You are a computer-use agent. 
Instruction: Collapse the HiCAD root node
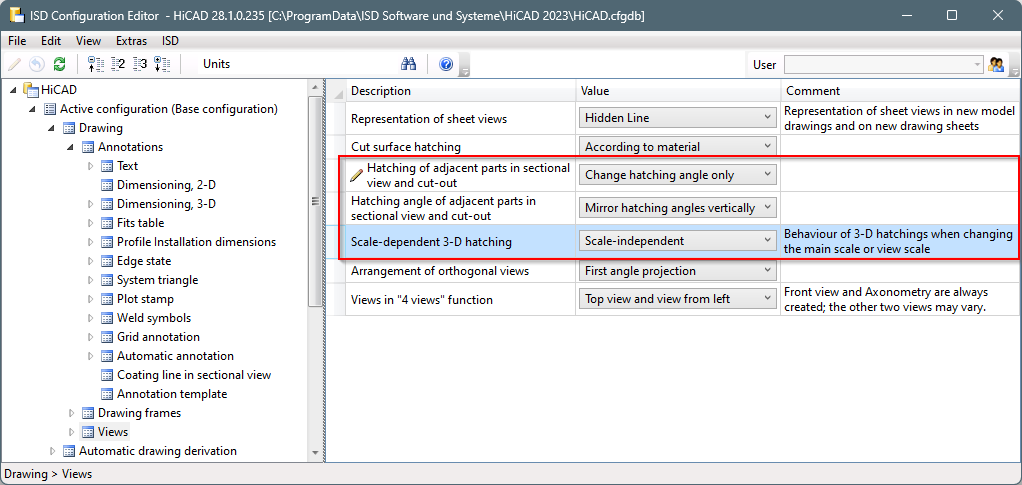[x=14, y=90]
